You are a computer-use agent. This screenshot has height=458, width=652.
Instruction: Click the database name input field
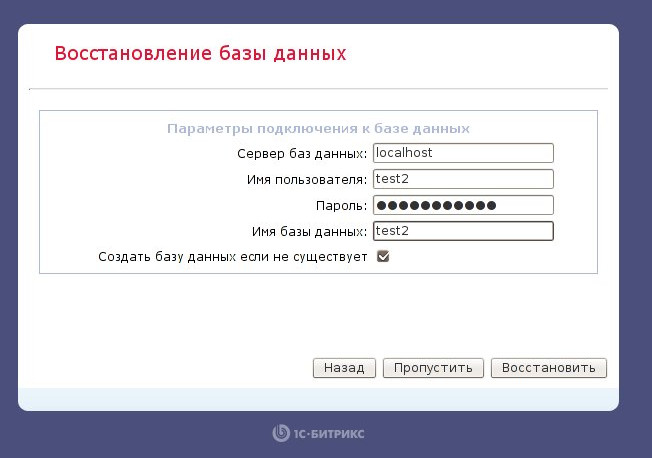463,231
